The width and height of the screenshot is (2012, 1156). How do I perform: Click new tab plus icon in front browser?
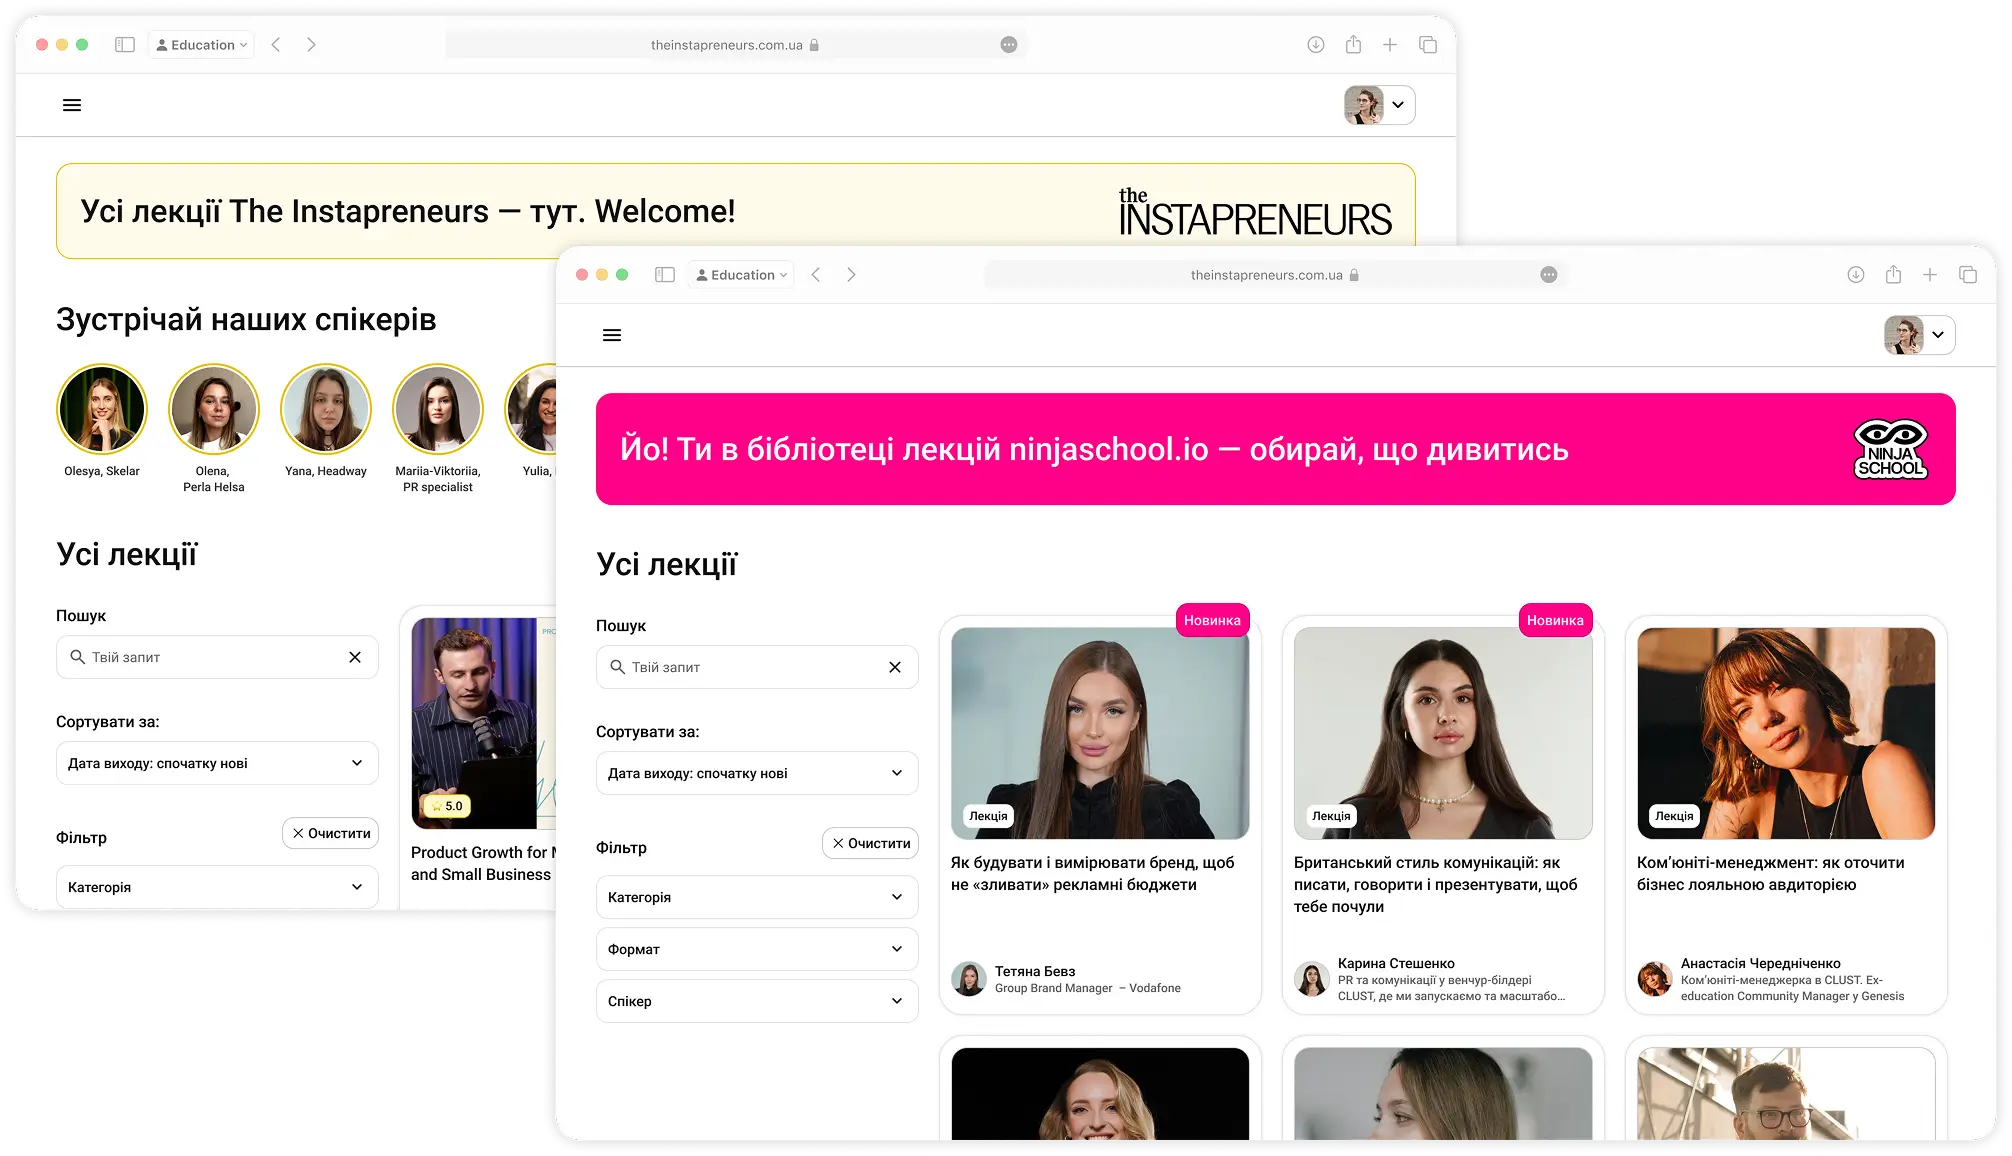coord(1930,275)
